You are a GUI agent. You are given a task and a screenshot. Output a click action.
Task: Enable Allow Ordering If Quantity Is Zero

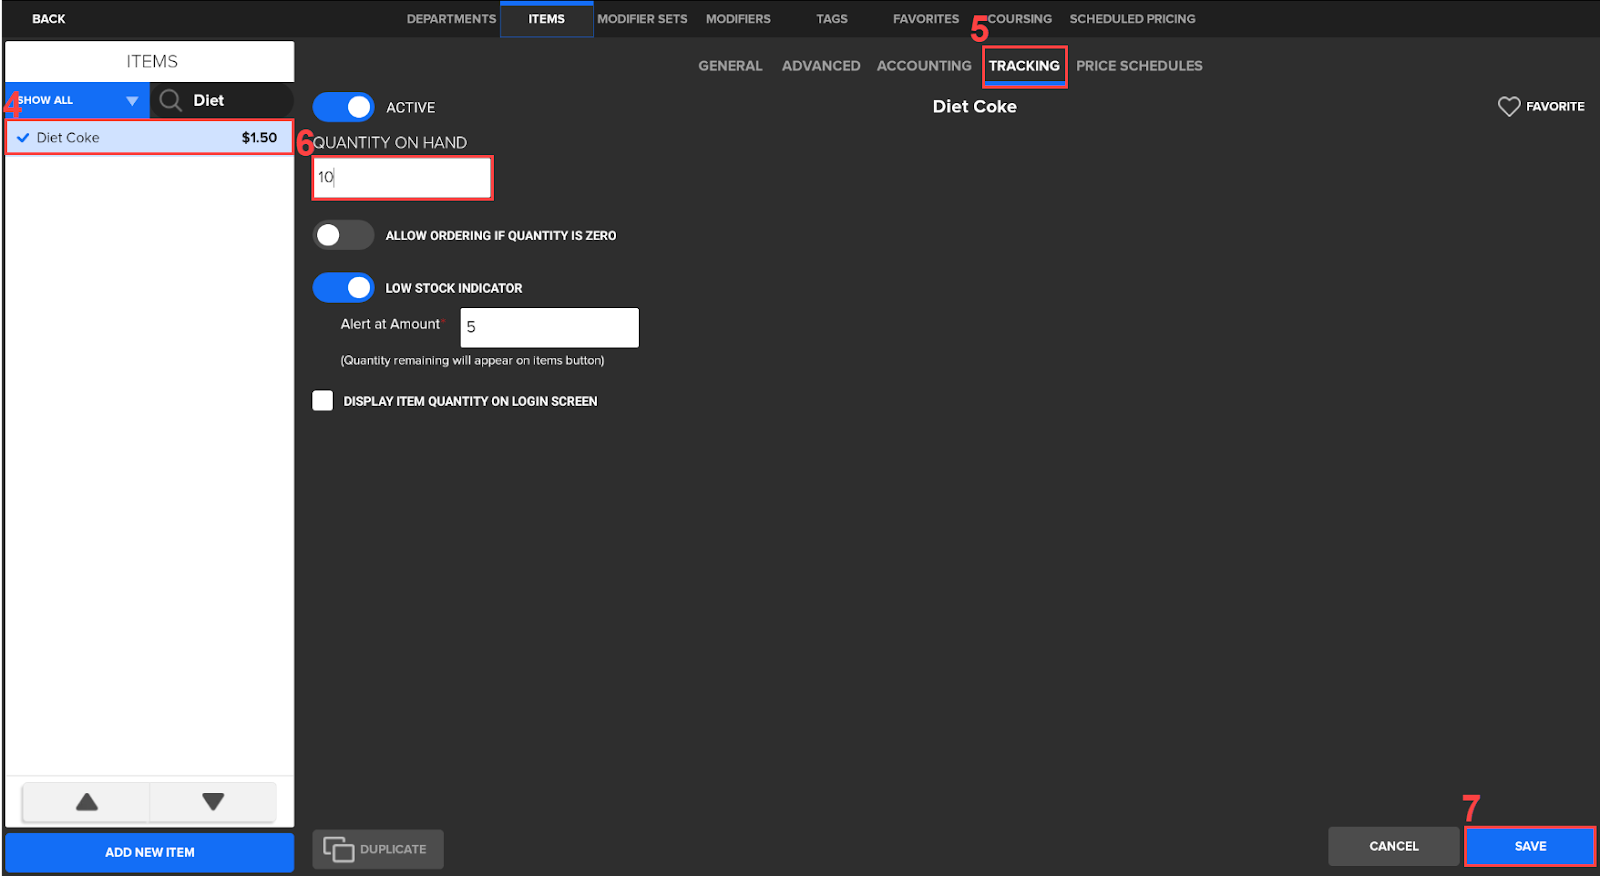click(x=344, y=235)
